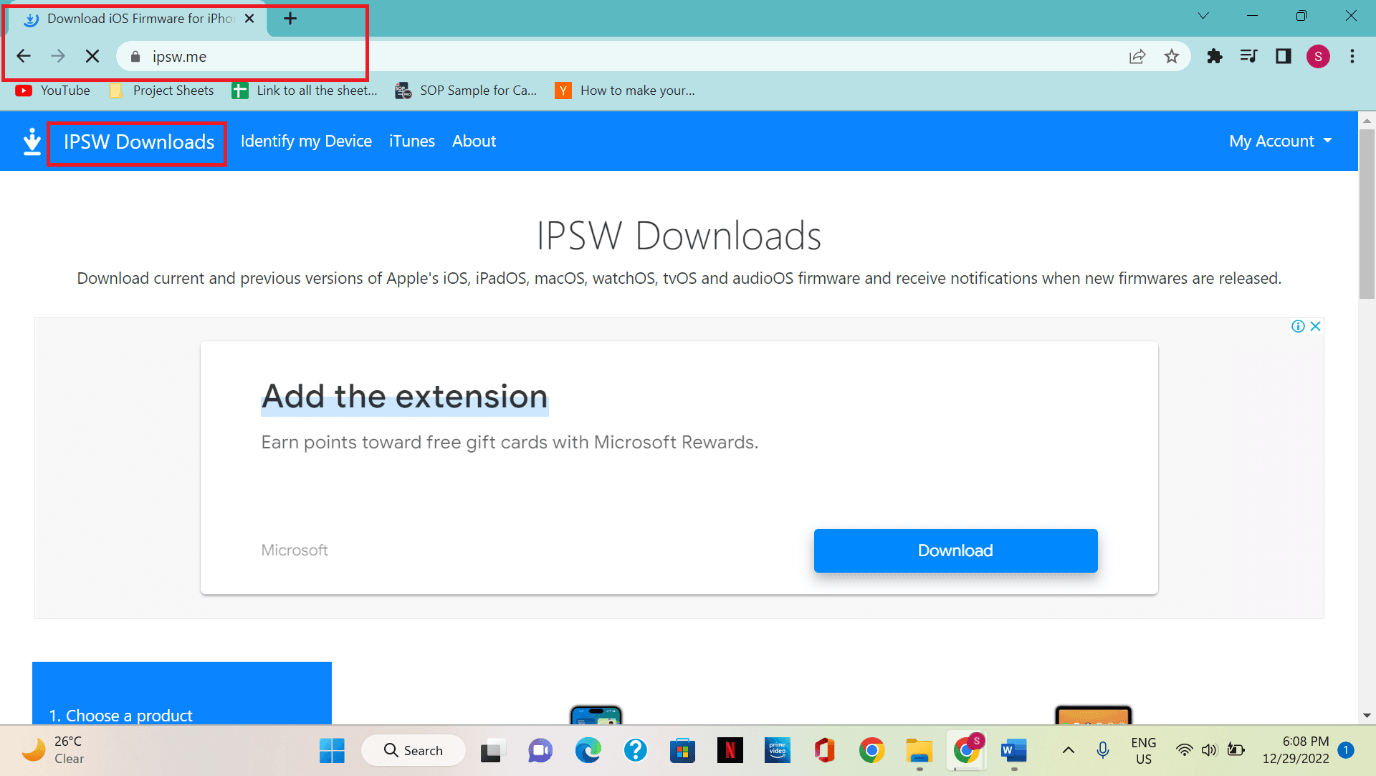The width and height of the screenshot is (1376, 776).
Task: Click the Chrome extensions puzzle icon
Action: [x=1213, y=56]
